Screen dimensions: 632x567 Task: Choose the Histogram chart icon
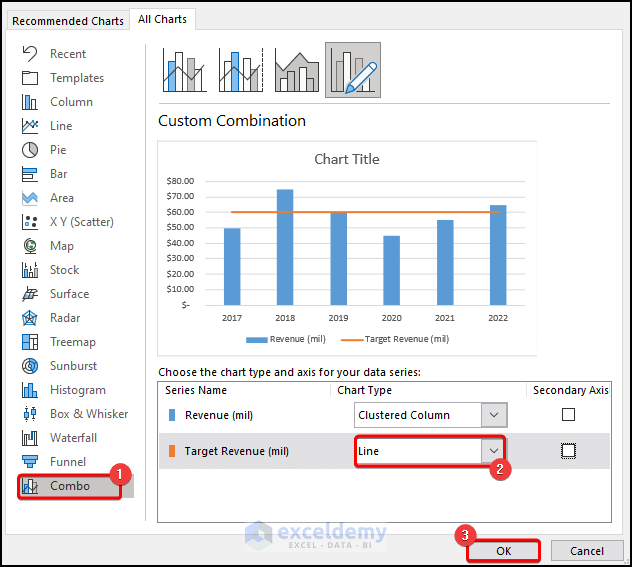point(30,390)
